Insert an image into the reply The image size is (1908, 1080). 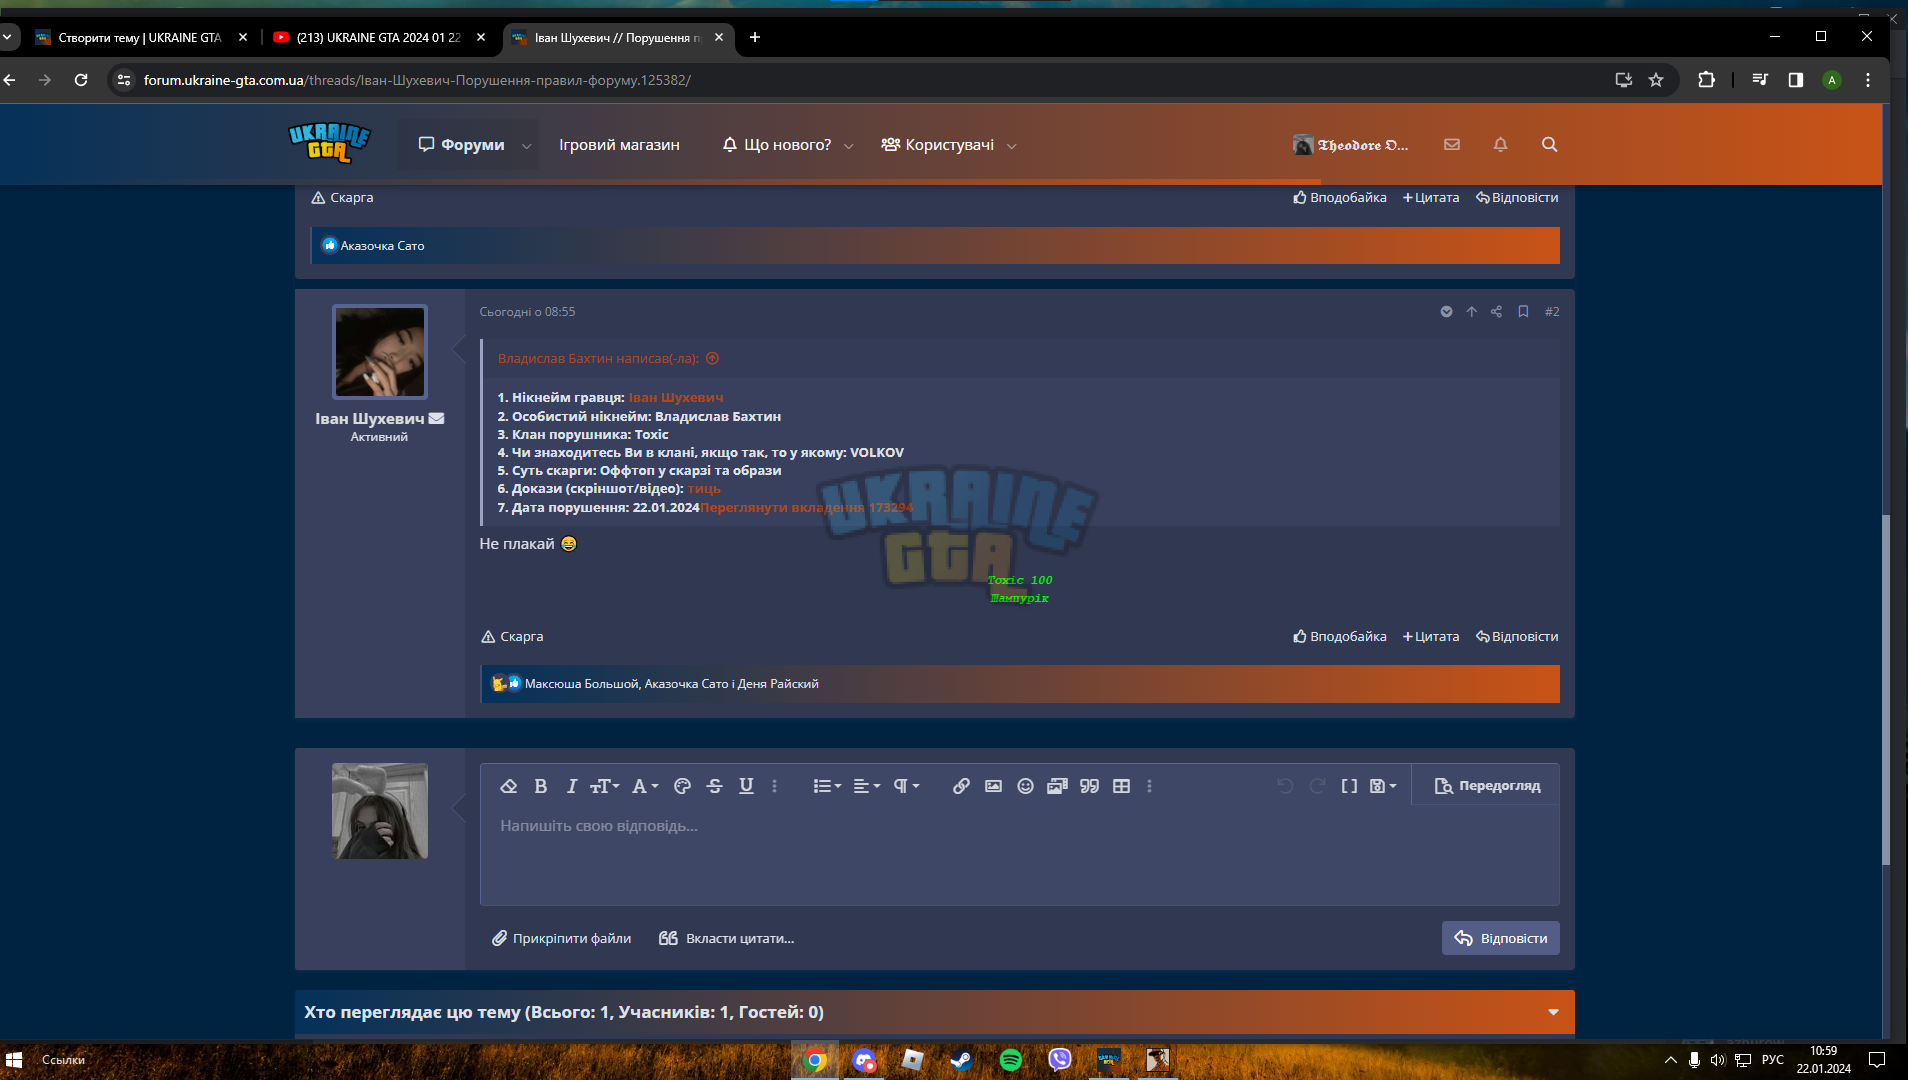[993, 786]
